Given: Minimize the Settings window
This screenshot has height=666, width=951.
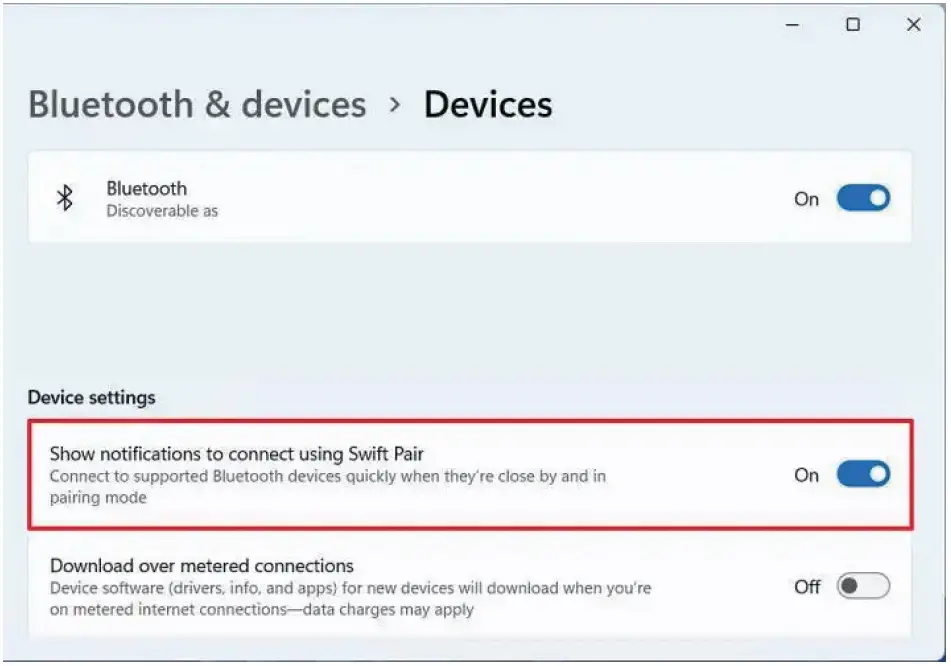Looking at the screenshot, I should [x=794, y=26].
